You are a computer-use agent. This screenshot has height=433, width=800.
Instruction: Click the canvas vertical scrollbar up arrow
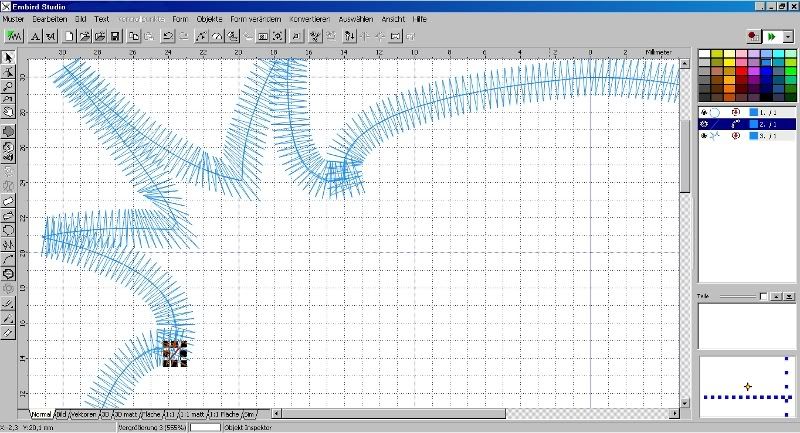tap(685, 64)
